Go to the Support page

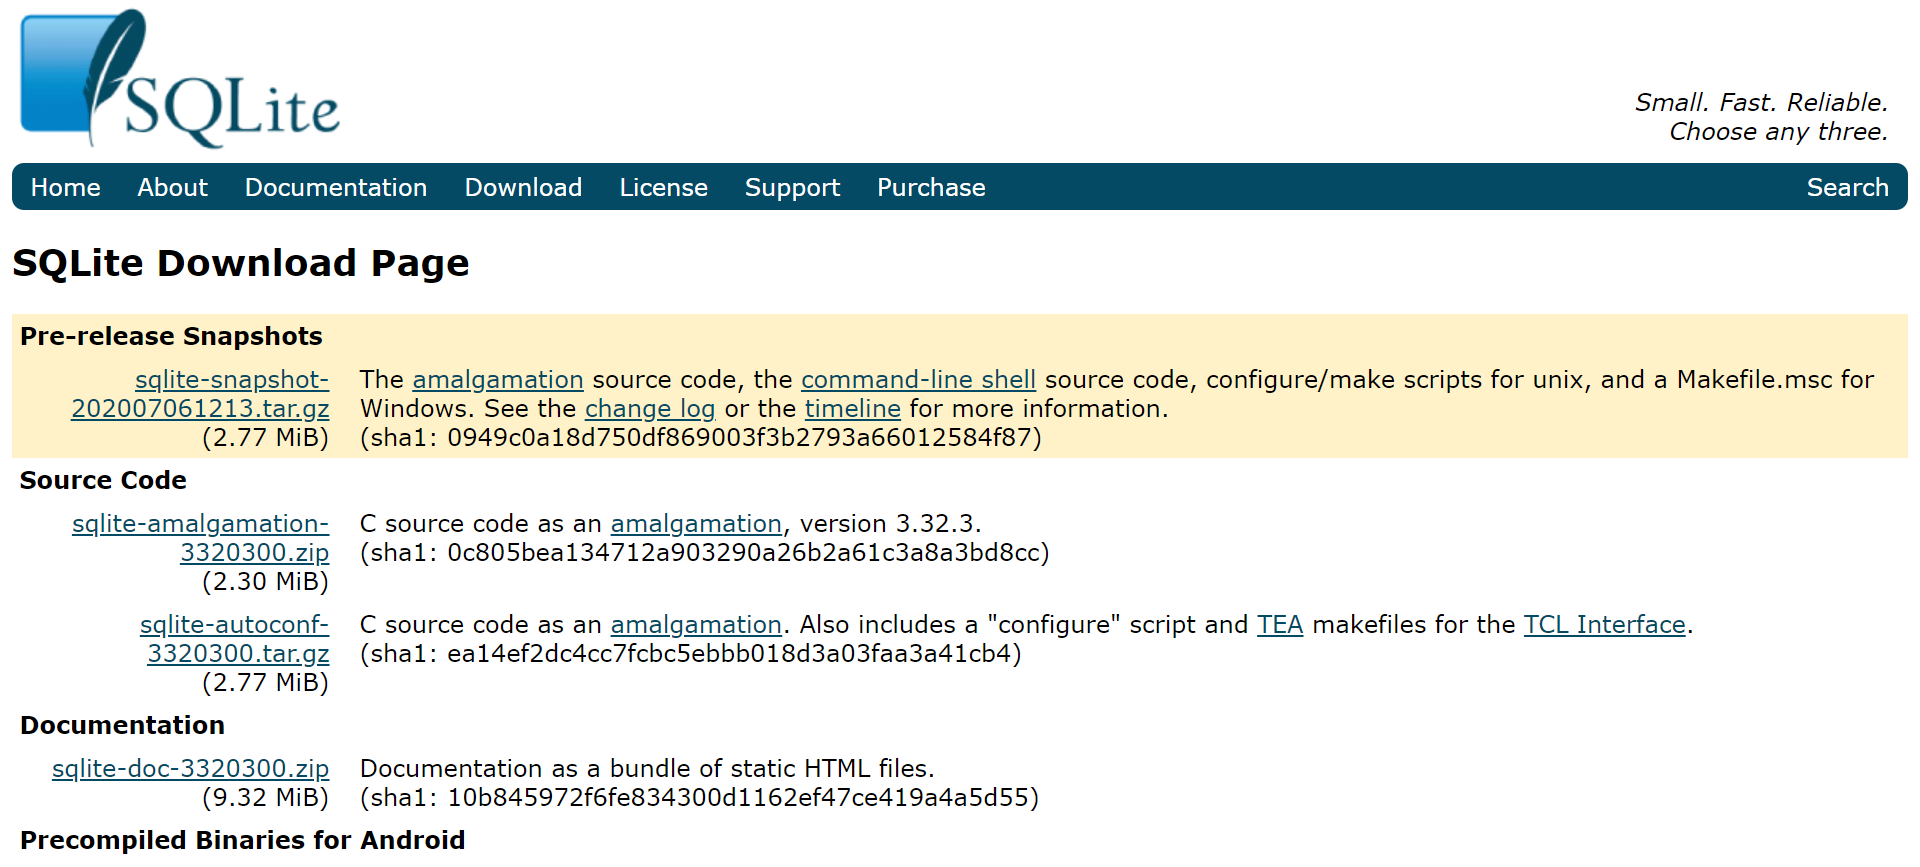(x=792, y=187)
